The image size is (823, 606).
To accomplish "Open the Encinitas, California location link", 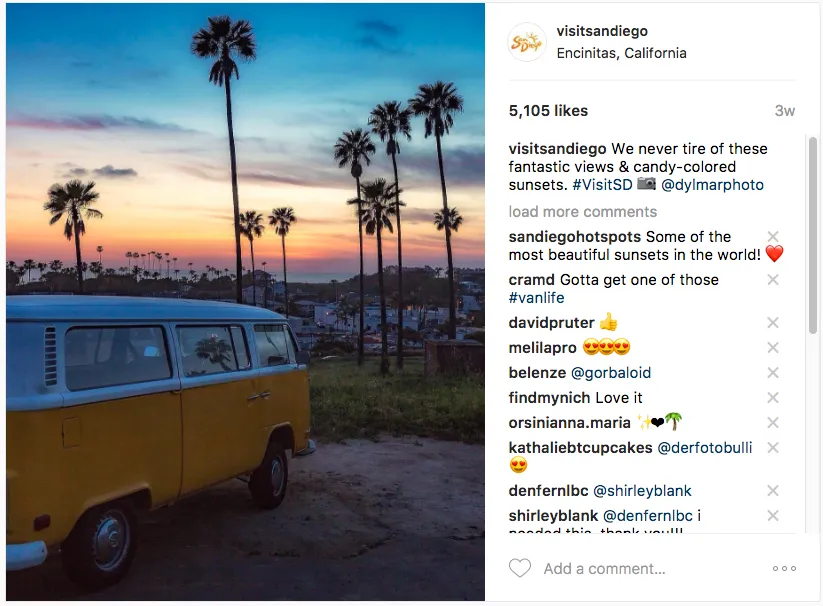I will click(621, 53).
